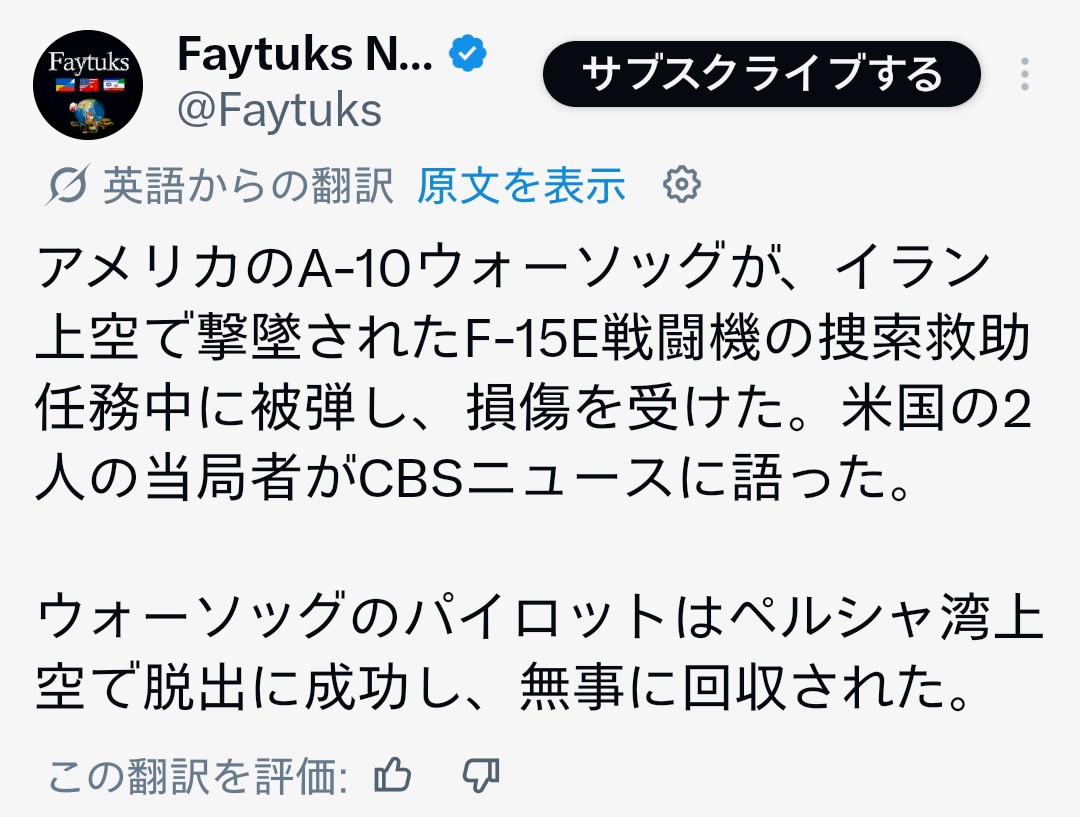Click the blue verified badge

468,53
